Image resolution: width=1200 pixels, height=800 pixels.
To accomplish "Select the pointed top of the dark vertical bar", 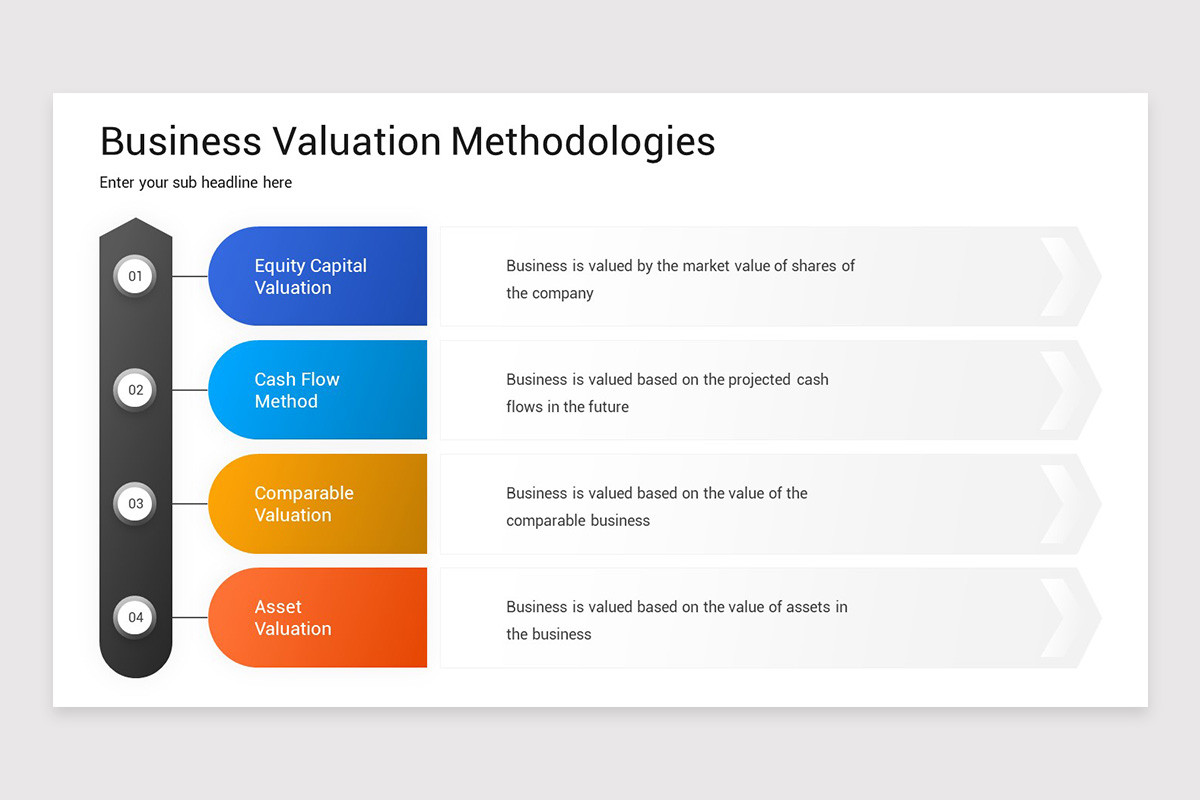I will 136,229.
